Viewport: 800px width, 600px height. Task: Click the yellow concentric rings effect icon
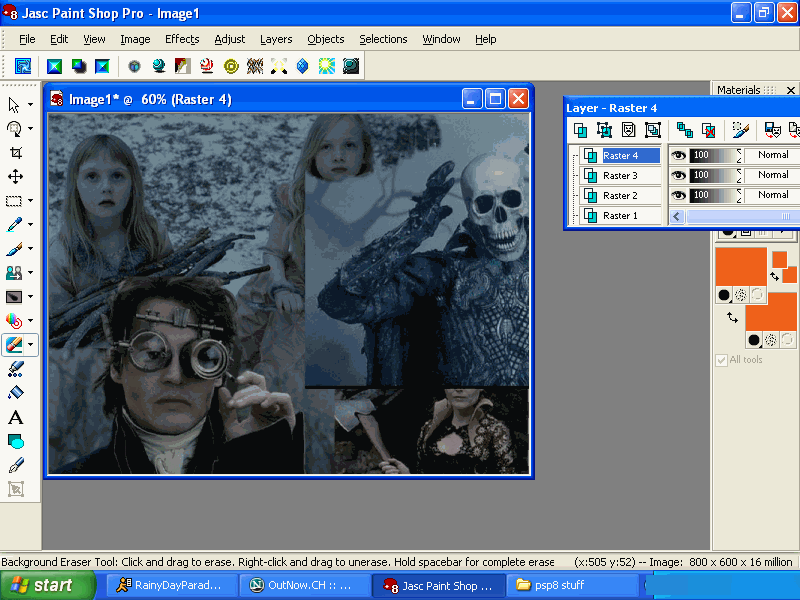click(x=231, y=66)
